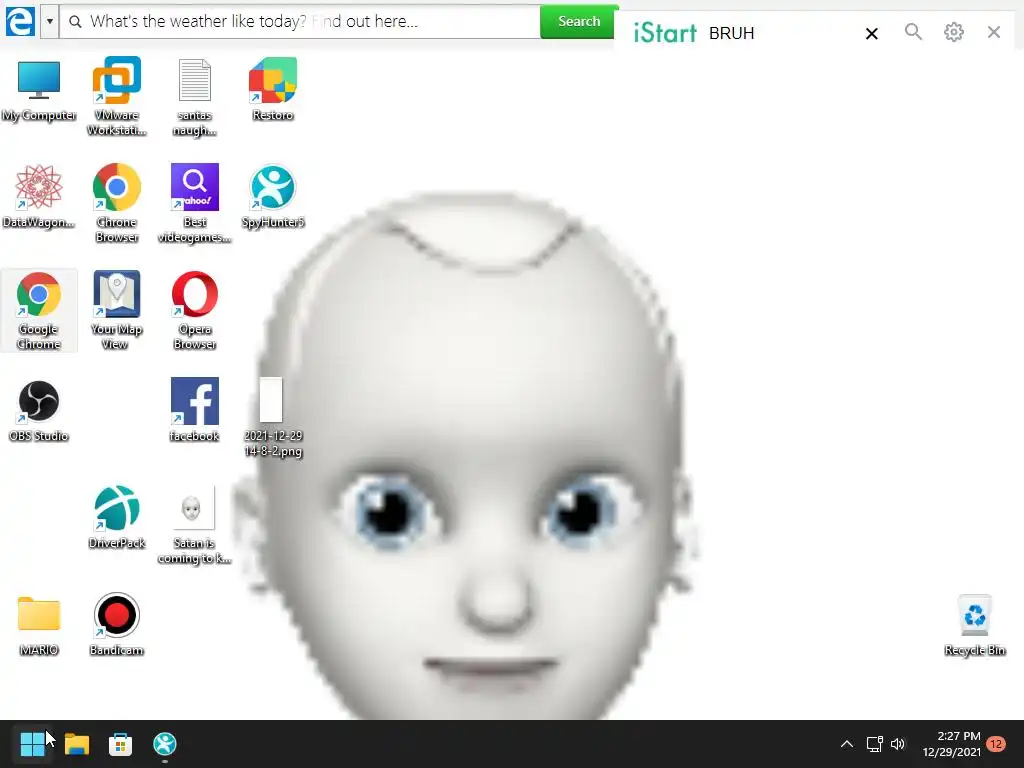The width and height of the screenshot is (1024, 768).
Task: Open the Recycle Bin
Action: [x=974, y=625]
